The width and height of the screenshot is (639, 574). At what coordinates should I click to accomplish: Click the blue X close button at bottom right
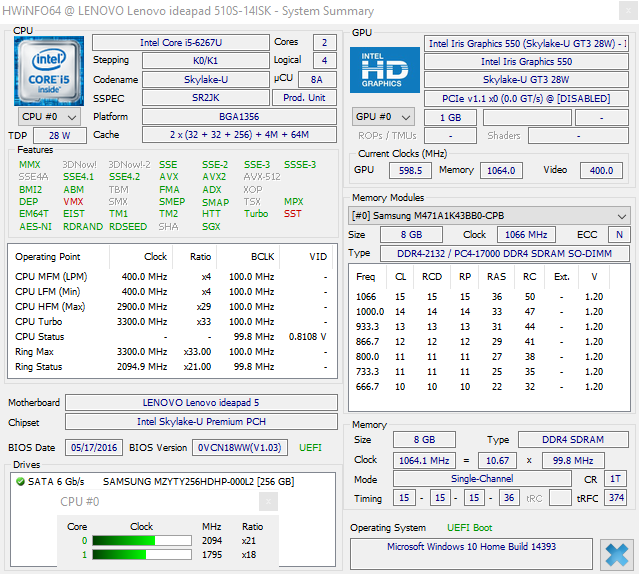click(x=617, y=554)
